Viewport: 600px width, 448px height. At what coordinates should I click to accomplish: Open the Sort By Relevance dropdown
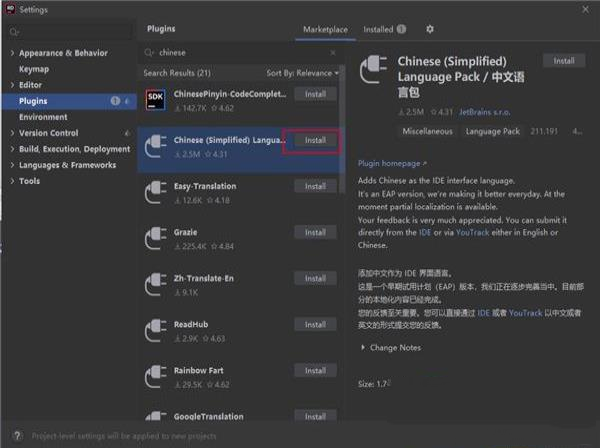(302, 73)
